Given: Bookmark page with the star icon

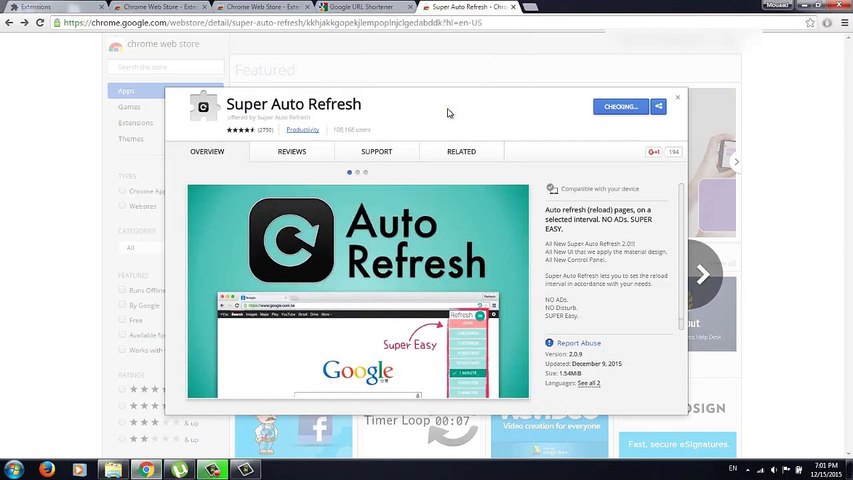Looking at the screenshot, I should tap(810, 23).
